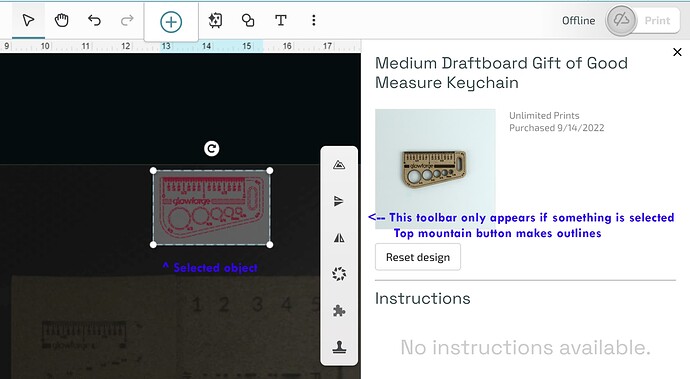Viewport: 690px width, 379px height.
Task: Click the offline cloud status icon
Action: coord(621,20)
